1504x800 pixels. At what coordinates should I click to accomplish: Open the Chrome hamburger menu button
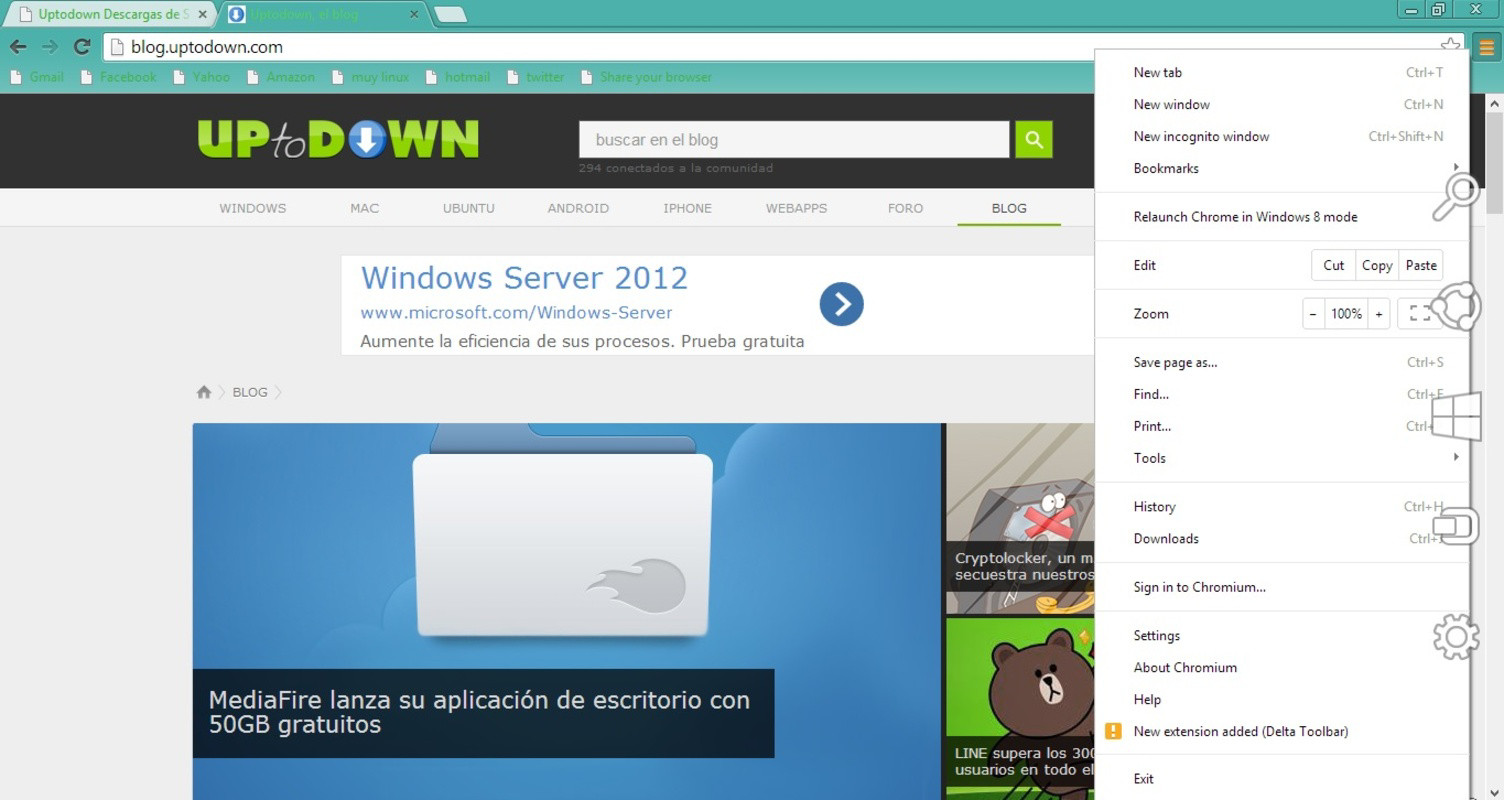1486,47
